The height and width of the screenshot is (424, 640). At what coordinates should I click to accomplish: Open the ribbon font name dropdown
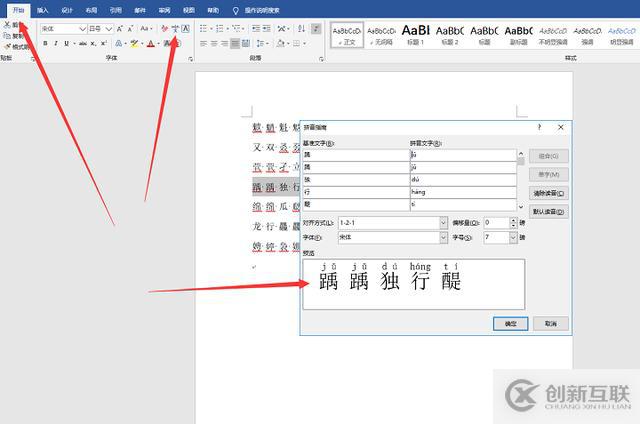click(x=82, y=29)
